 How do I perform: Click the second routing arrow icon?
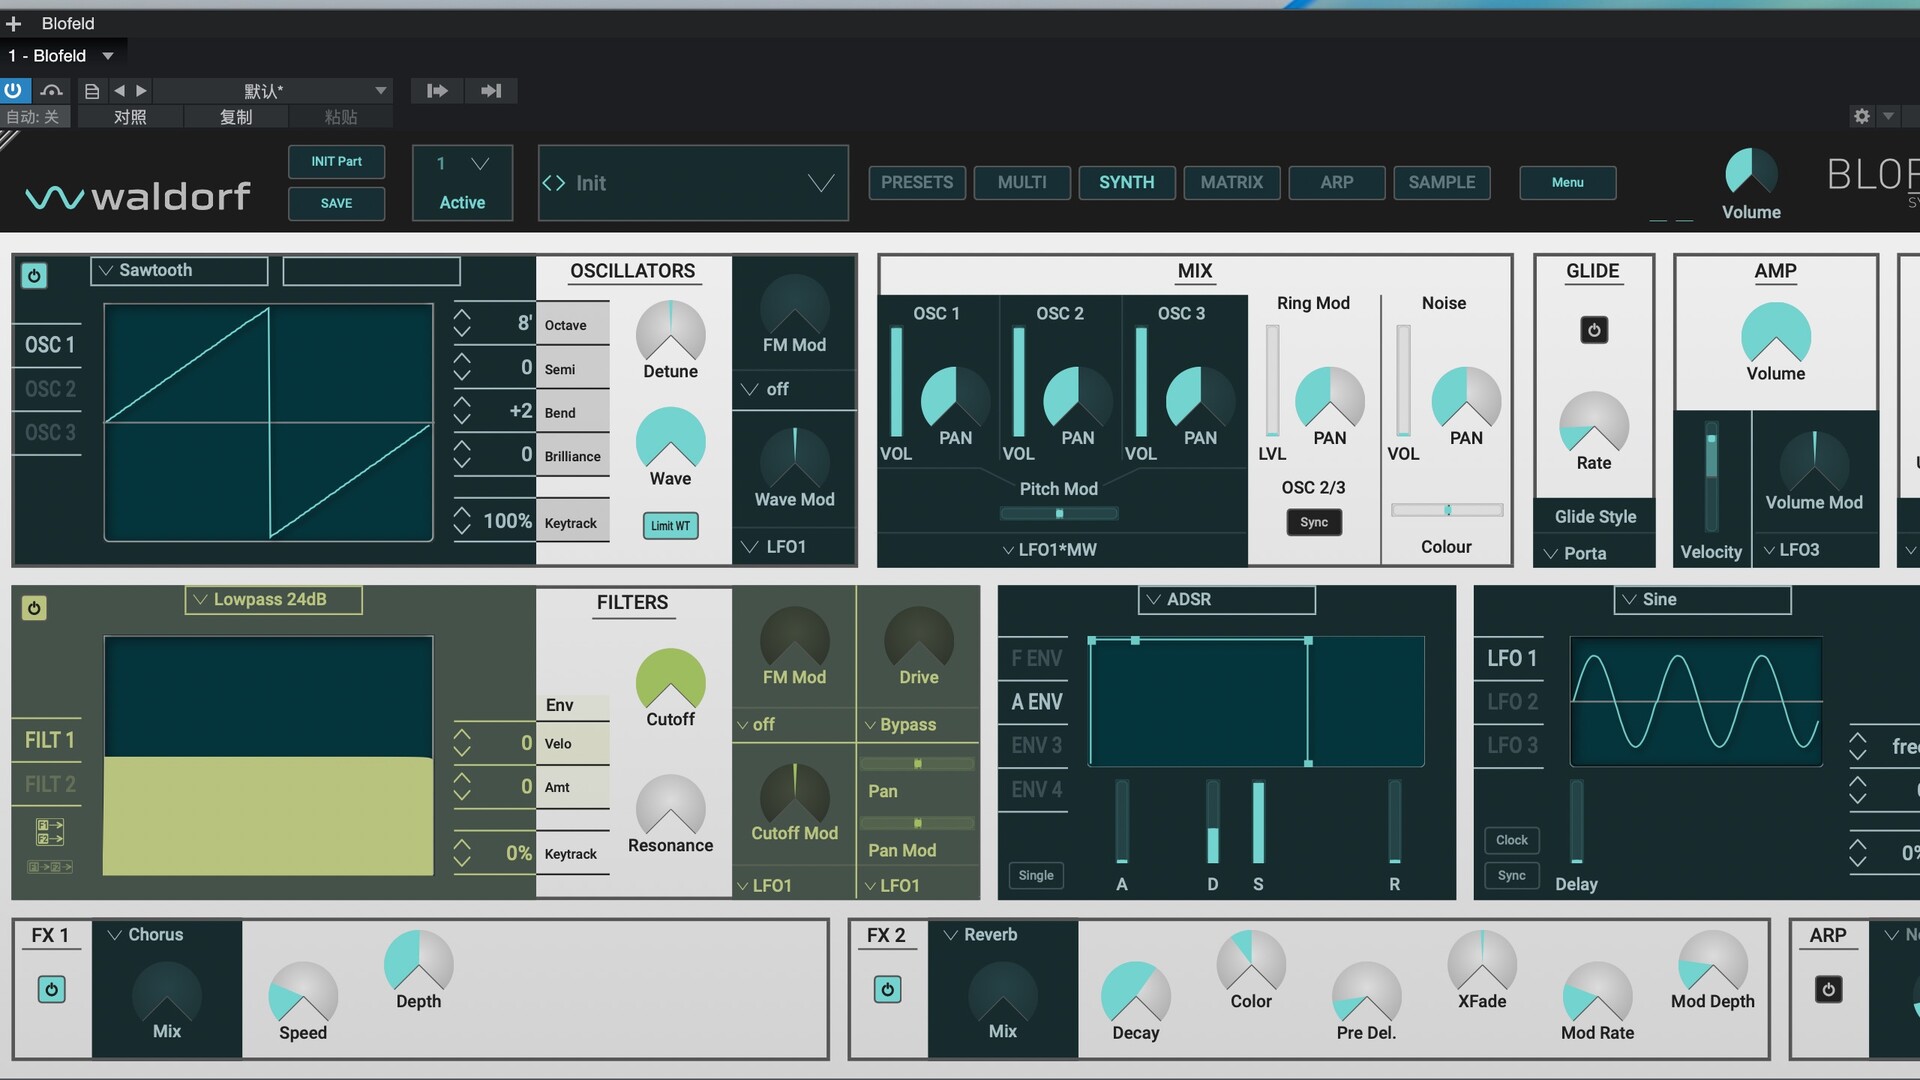click(491, 91)
